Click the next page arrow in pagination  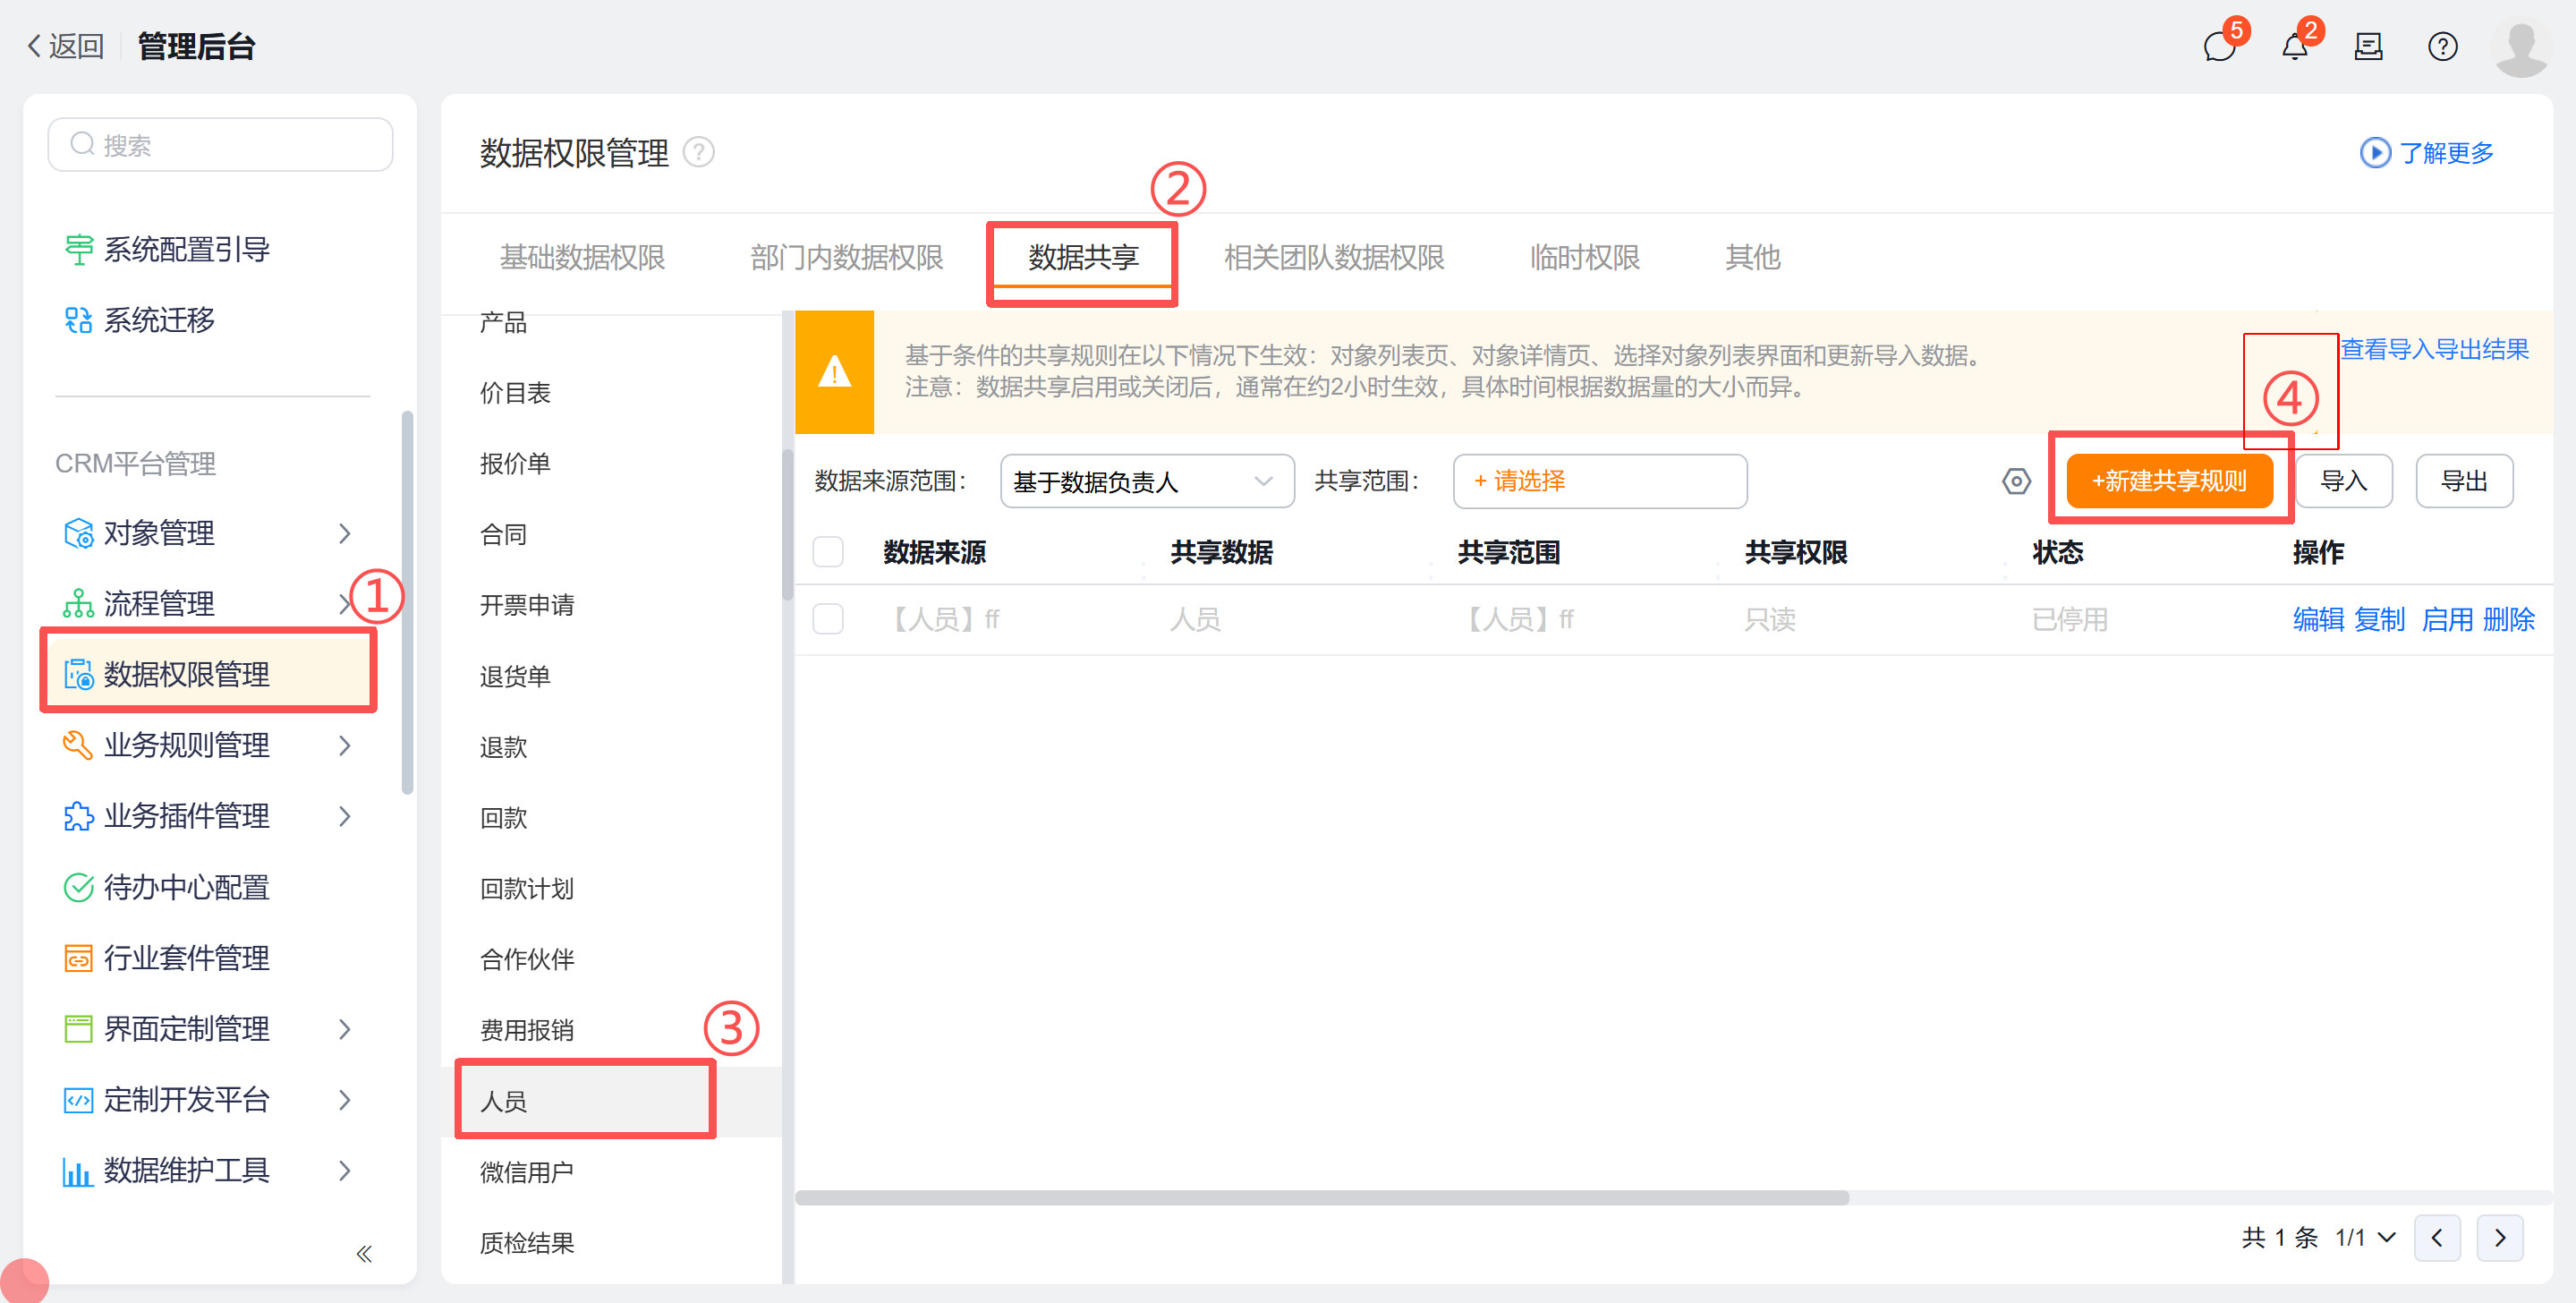pos(2500,1237)
